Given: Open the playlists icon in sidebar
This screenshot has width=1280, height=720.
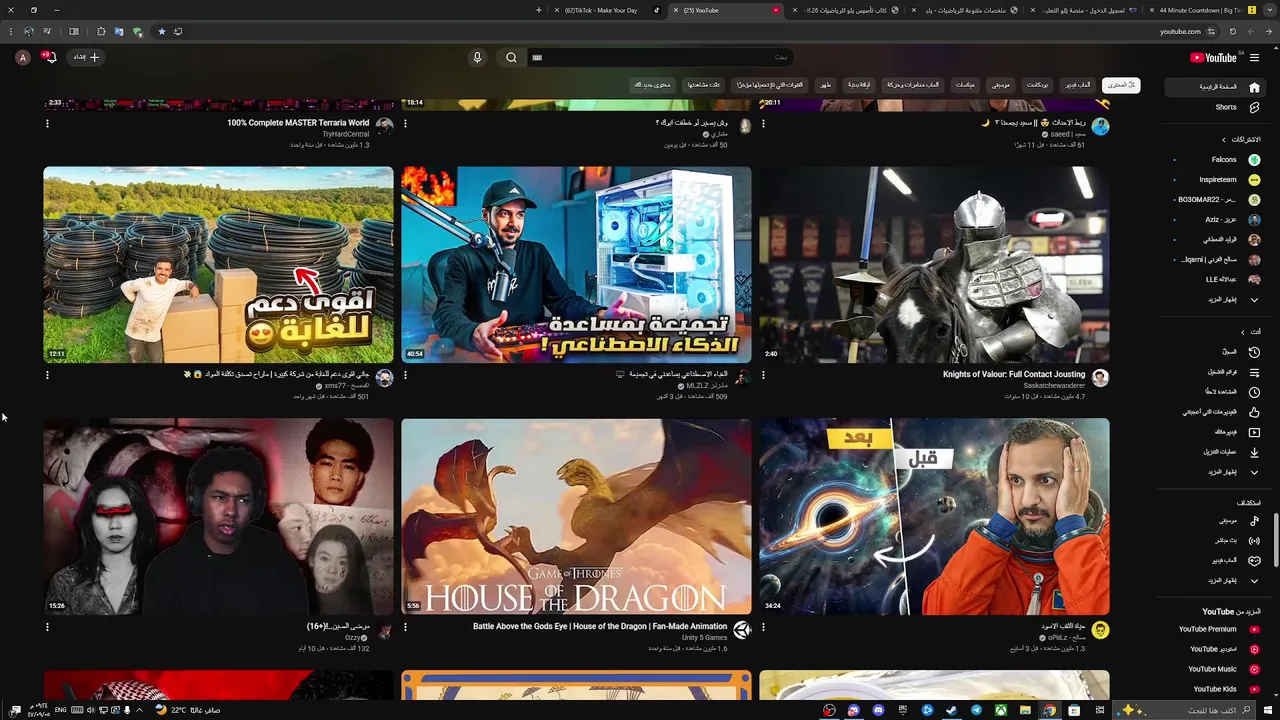Looking at the screenshot, I should [1254, 372].
